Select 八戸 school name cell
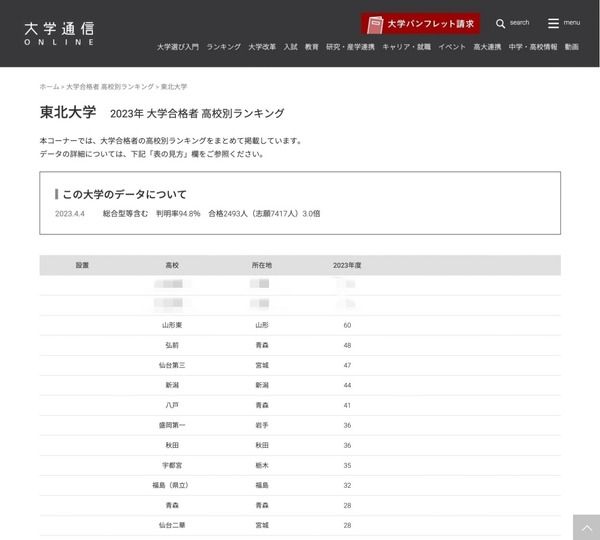 click(x=172, y=405)
